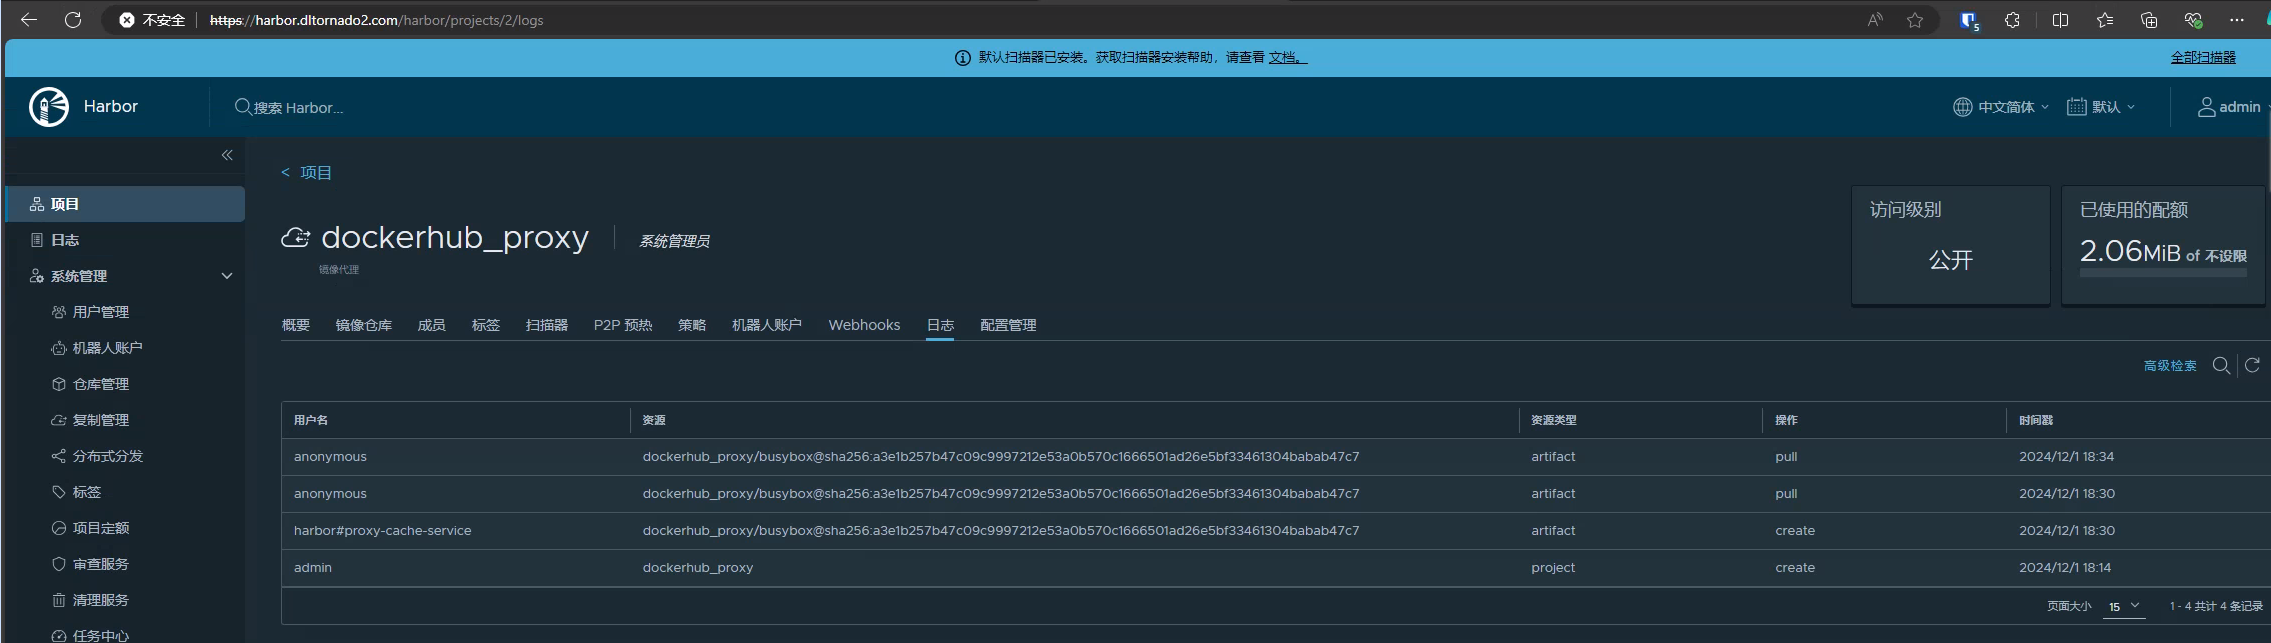Switch to the 成员 tab
The width and height of the screenshot is (2271, 643).
click(x=432, y=325)
